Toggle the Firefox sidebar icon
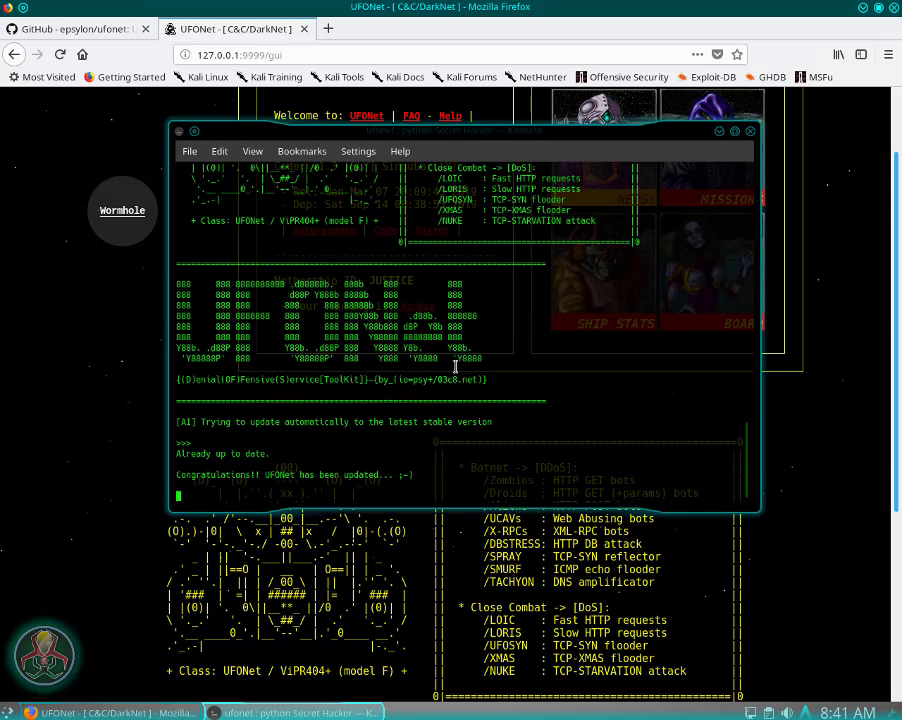 pyautogui.click(x=861, y=55)
